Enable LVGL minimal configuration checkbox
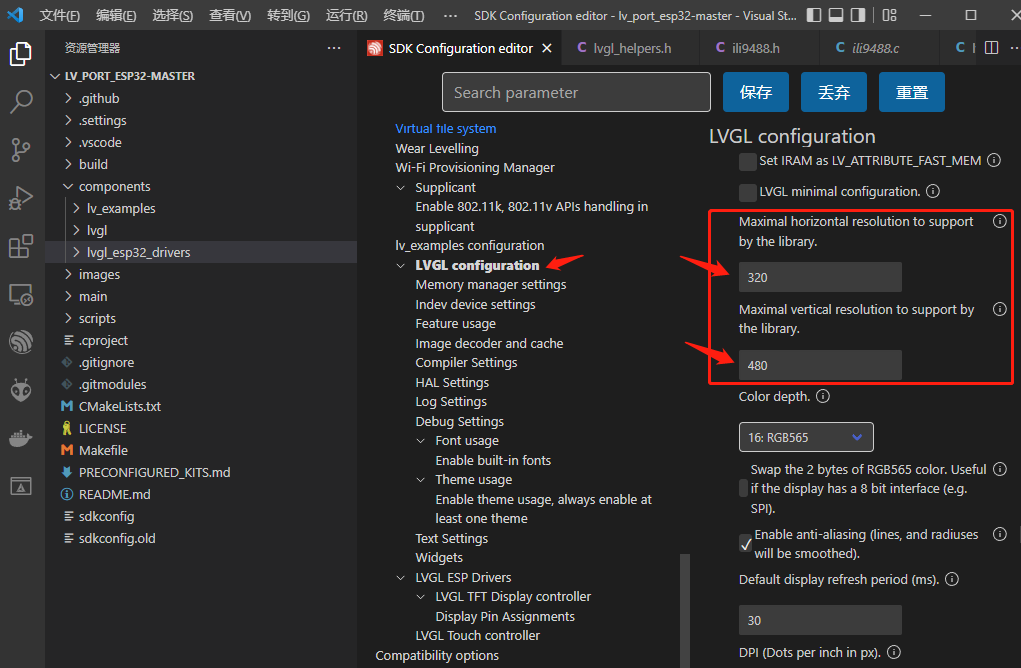The image size is (1021, 668). (748, 193)
